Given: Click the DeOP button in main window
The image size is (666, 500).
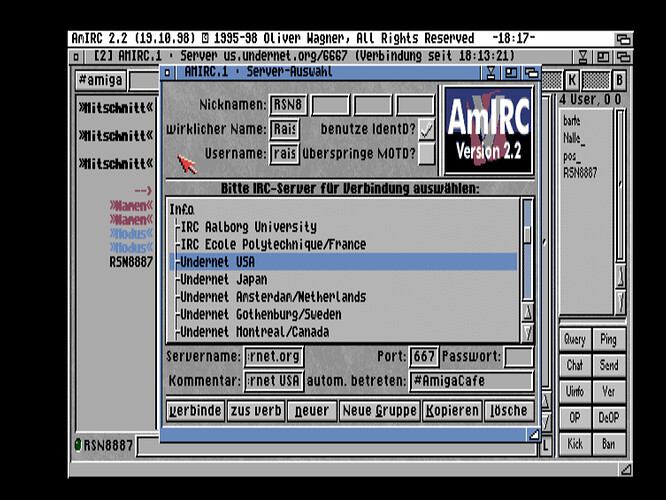Looking at the screenshot, I should (609, 418).
